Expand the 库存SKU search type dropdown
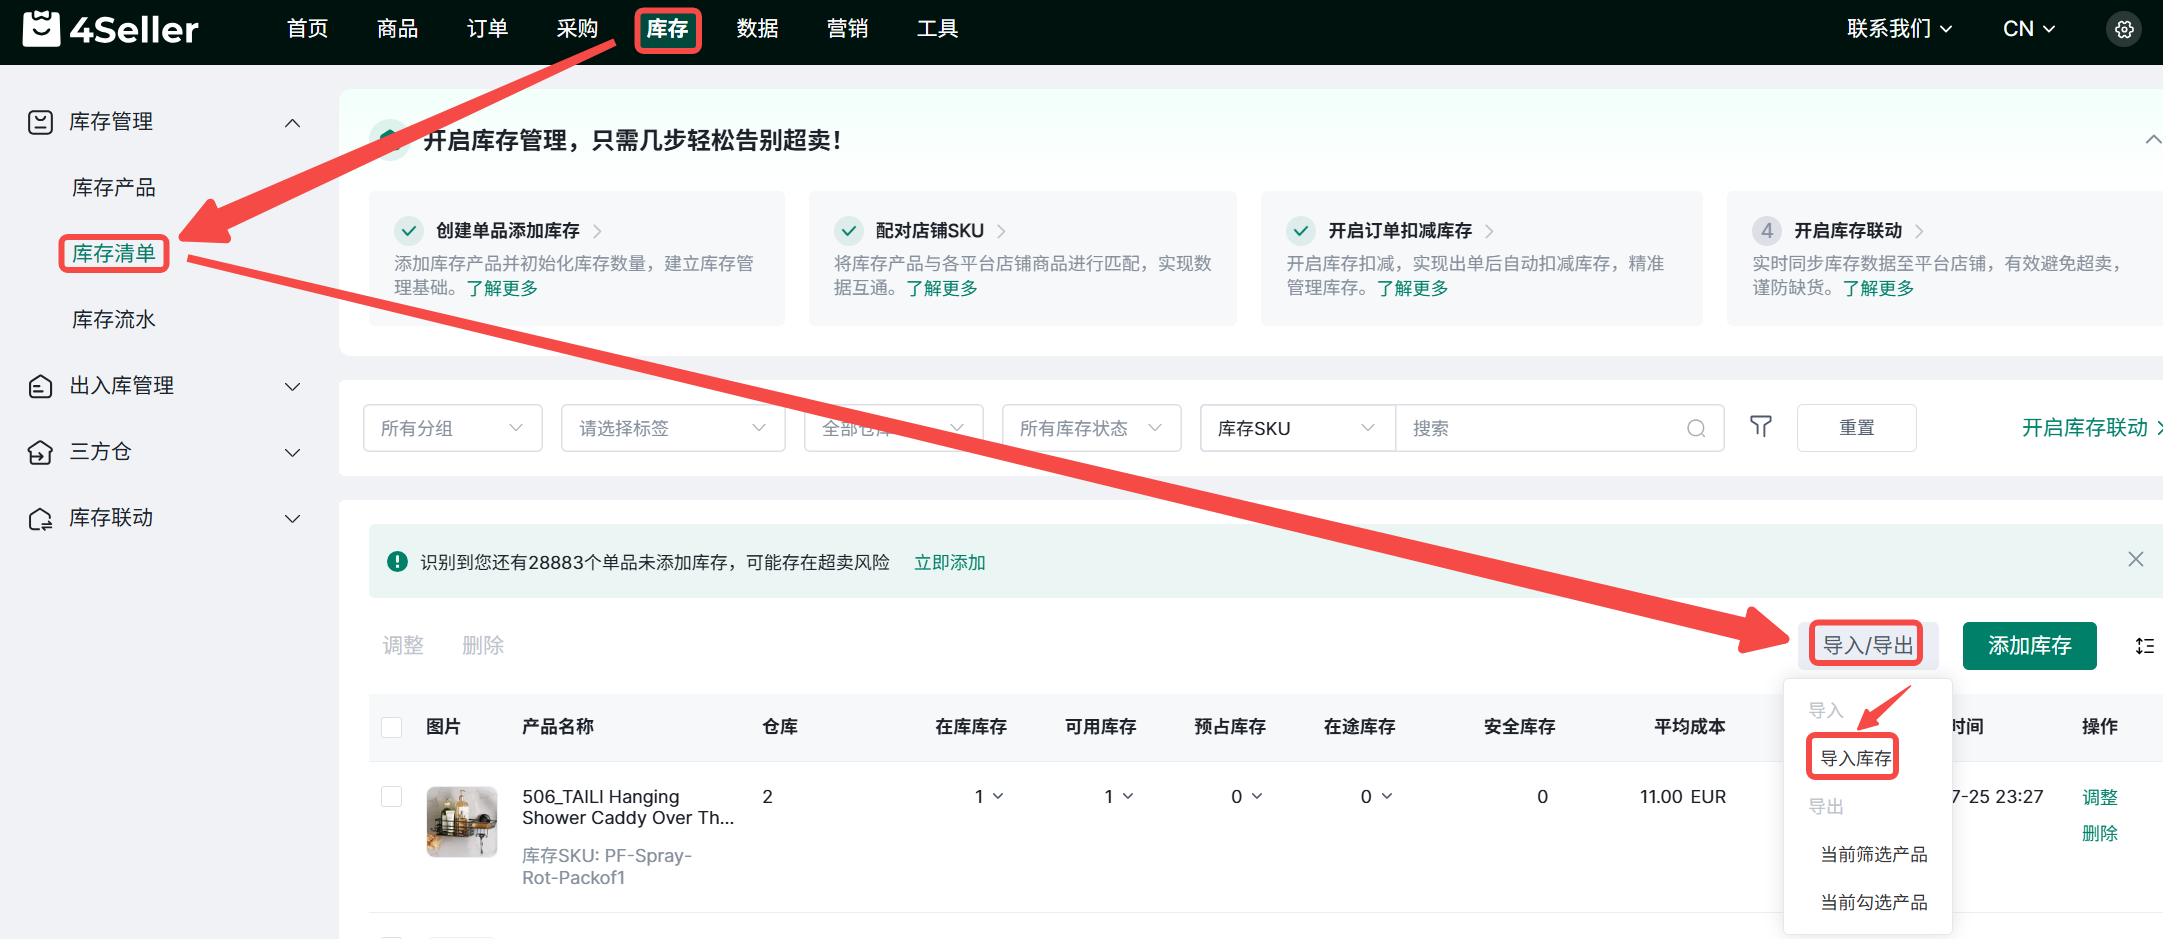The width and height of the screenshot is (2163, 939). tap(1296, 428)
